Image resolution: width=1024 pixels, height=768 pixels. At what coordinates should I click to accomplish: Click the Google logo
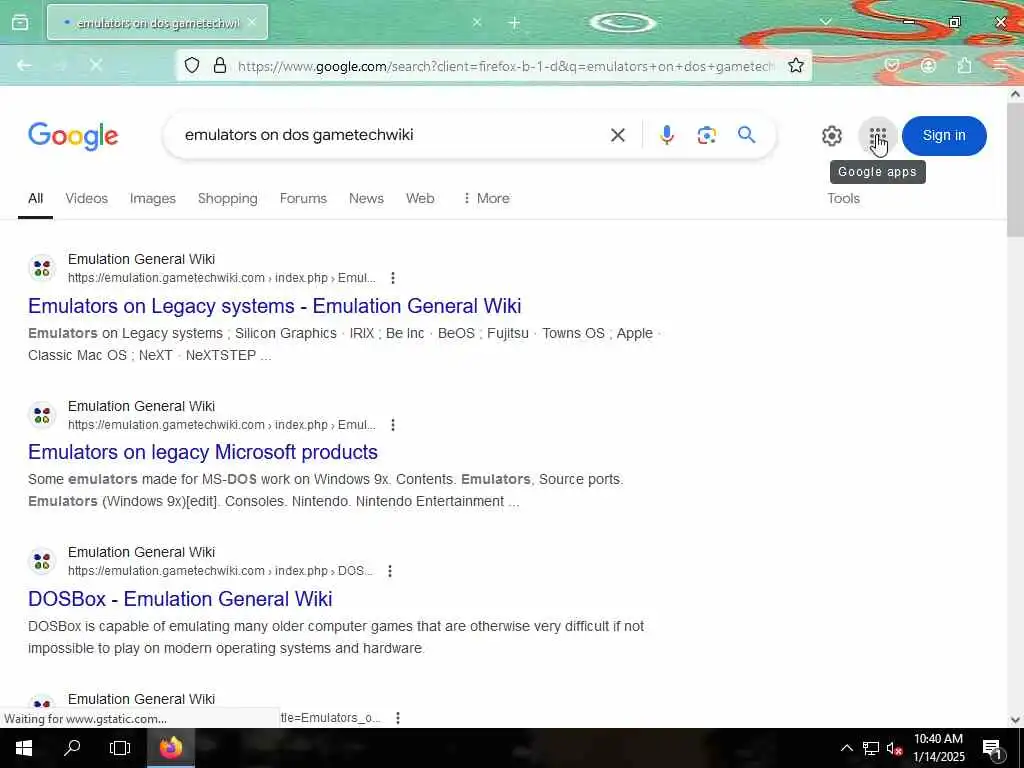tap(73, 136)
